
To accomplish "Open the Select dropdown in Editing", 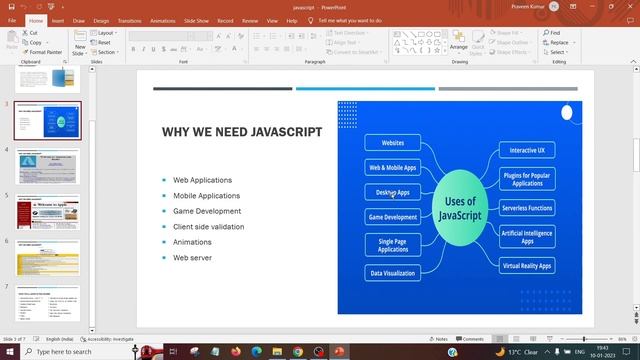I will point(556,52).
